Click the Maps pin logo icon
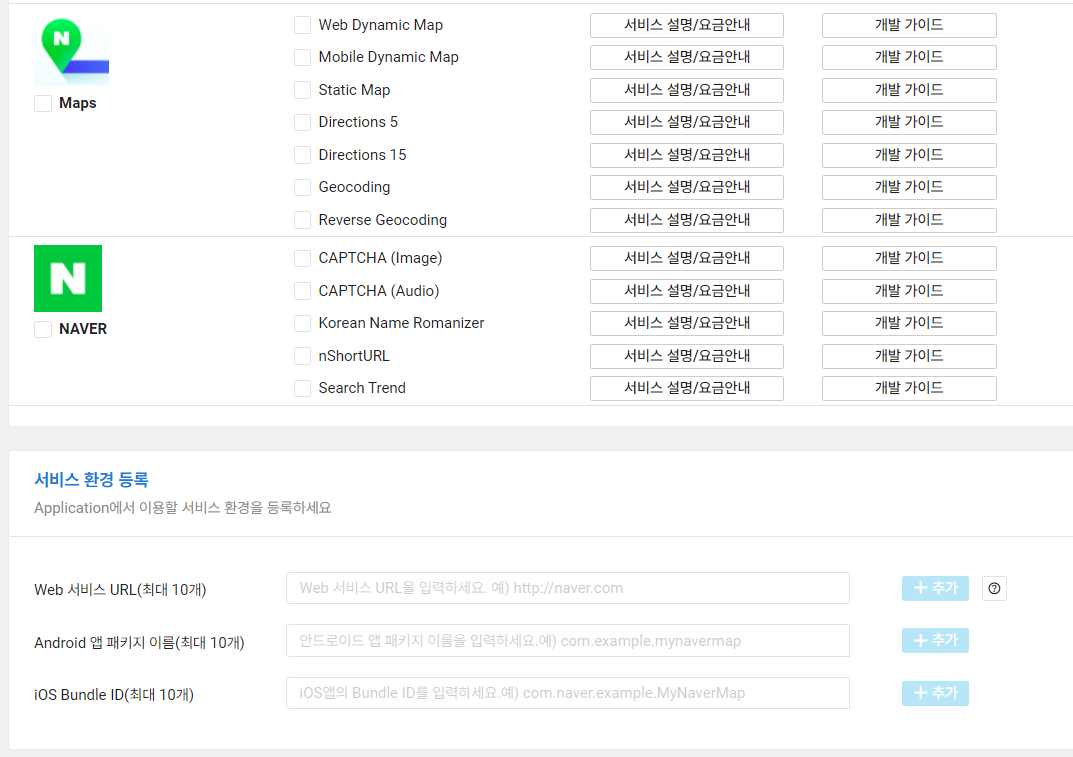This screenshot has height=757, width=1073. [71, 51]
